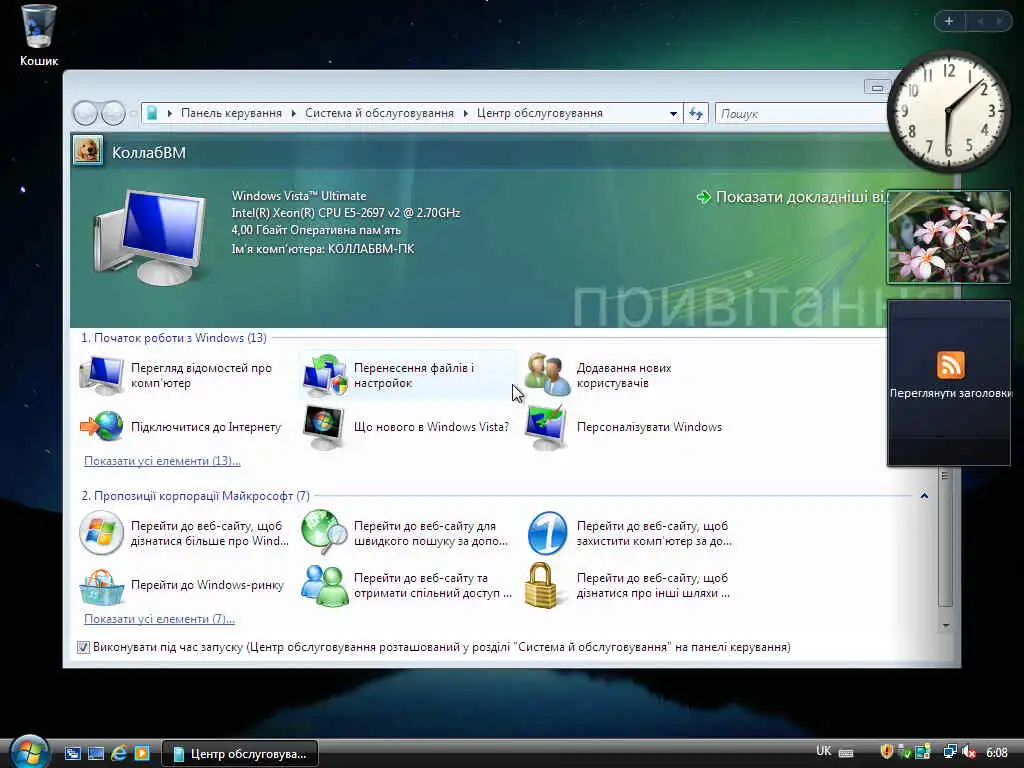Click Показати усі елементи (7) link
The height and width of the screenshot is (768, 1024).
pyautogui.click(x=159, y=619)
